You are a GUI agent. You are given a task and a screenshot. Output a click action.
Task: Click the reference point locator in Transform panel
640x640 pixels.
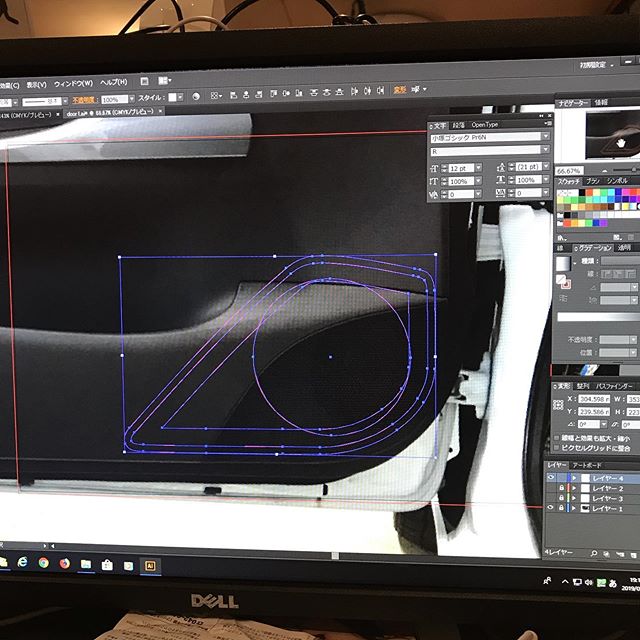click(558, 405)
